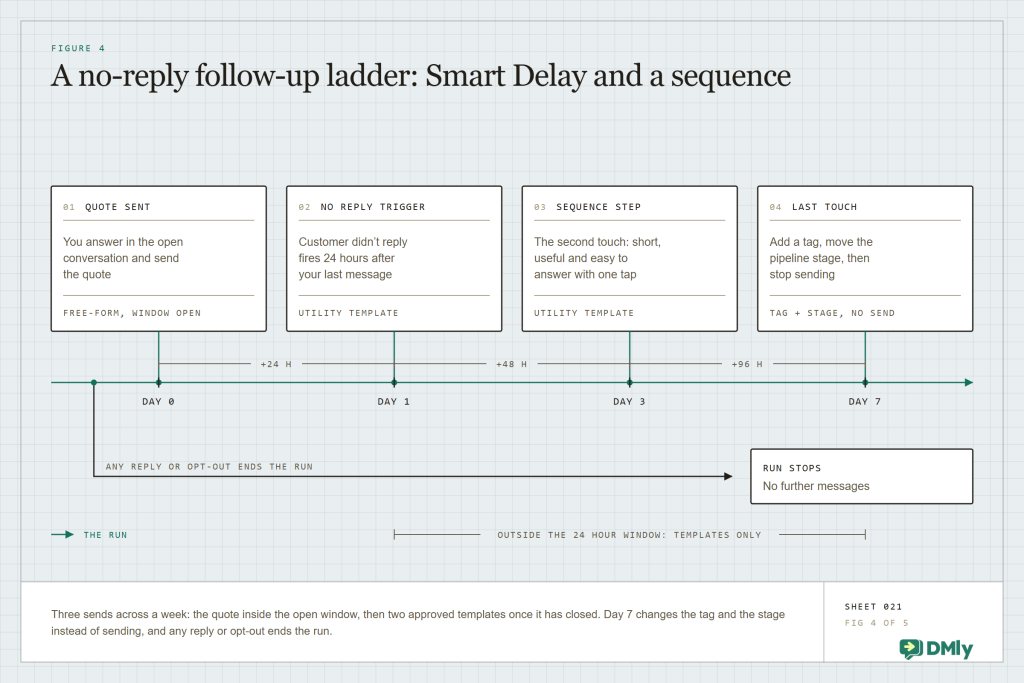Click the DMly logo icon
The width and height of the screenshot is (1024, 683).
(x=910, y=648)
